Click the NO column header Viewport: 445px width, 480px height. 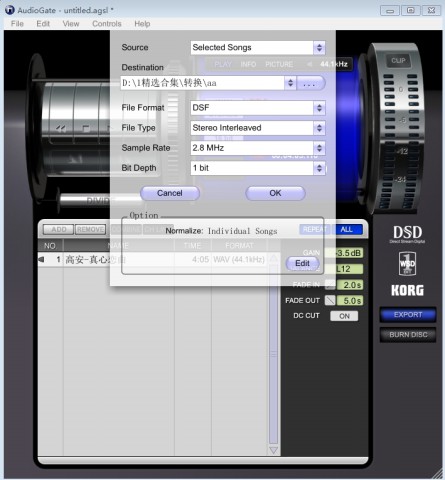pyautogui.click(x=50, y=246)
